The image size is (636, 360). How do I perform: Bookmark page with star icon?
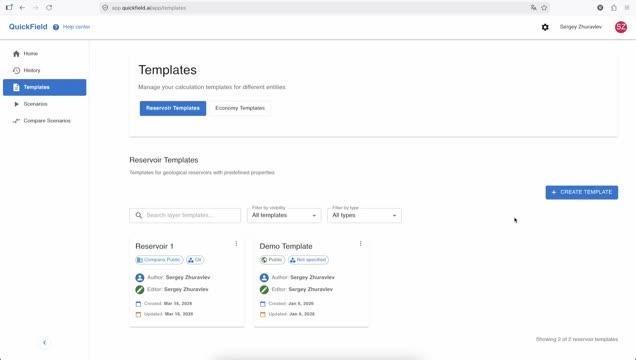pos(544,8)
